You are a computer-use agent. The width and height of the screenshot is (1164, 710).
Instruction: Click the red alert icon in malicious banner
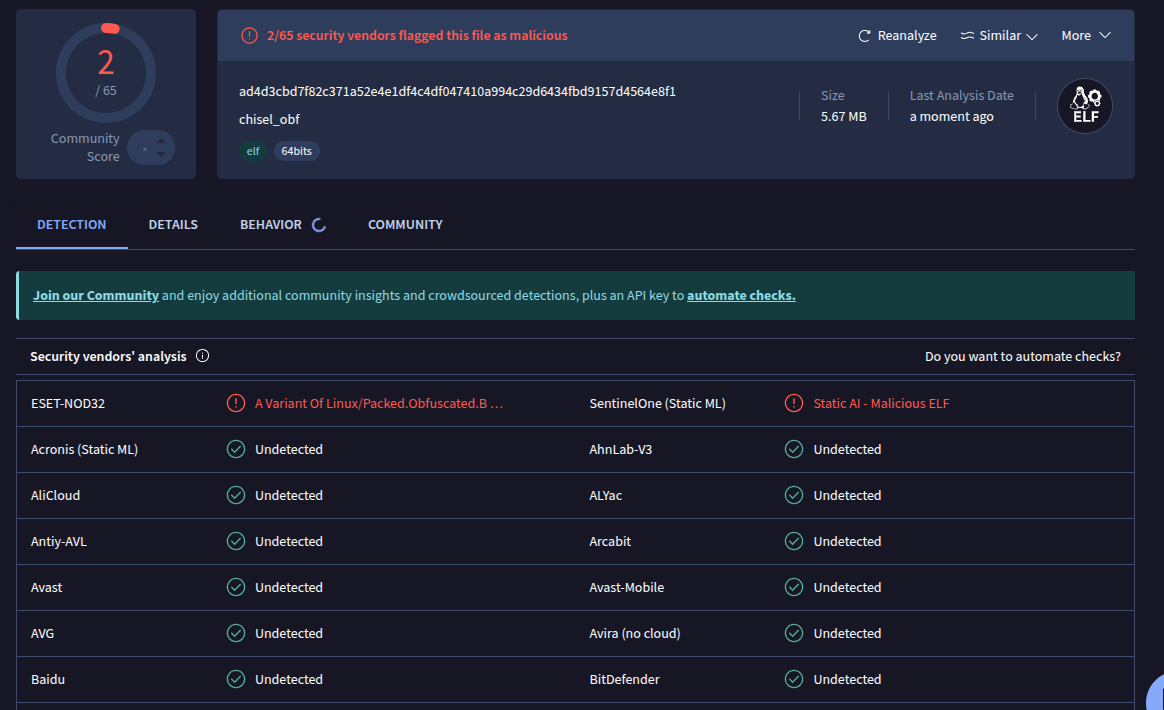pos(249,35)
